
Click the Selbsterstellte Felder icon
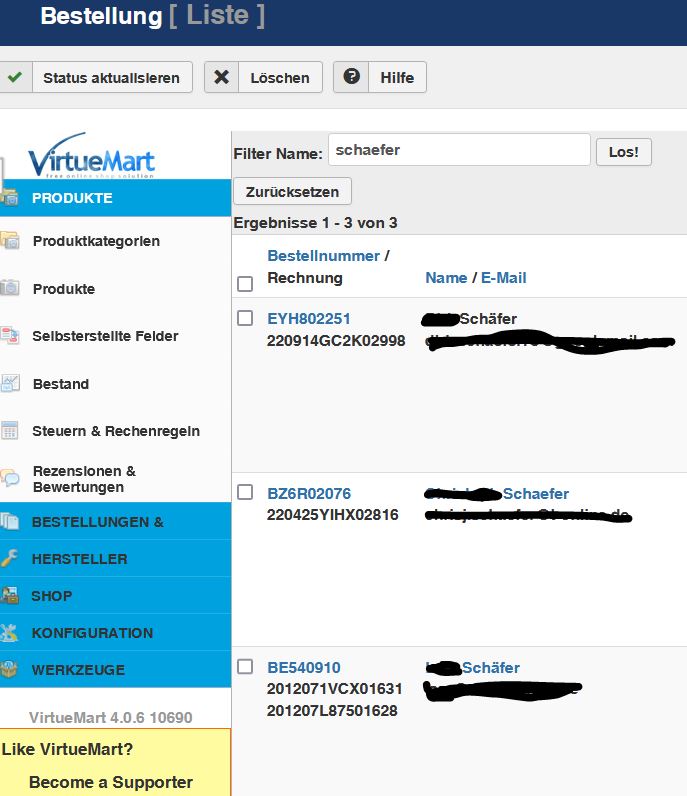point(10,336)
